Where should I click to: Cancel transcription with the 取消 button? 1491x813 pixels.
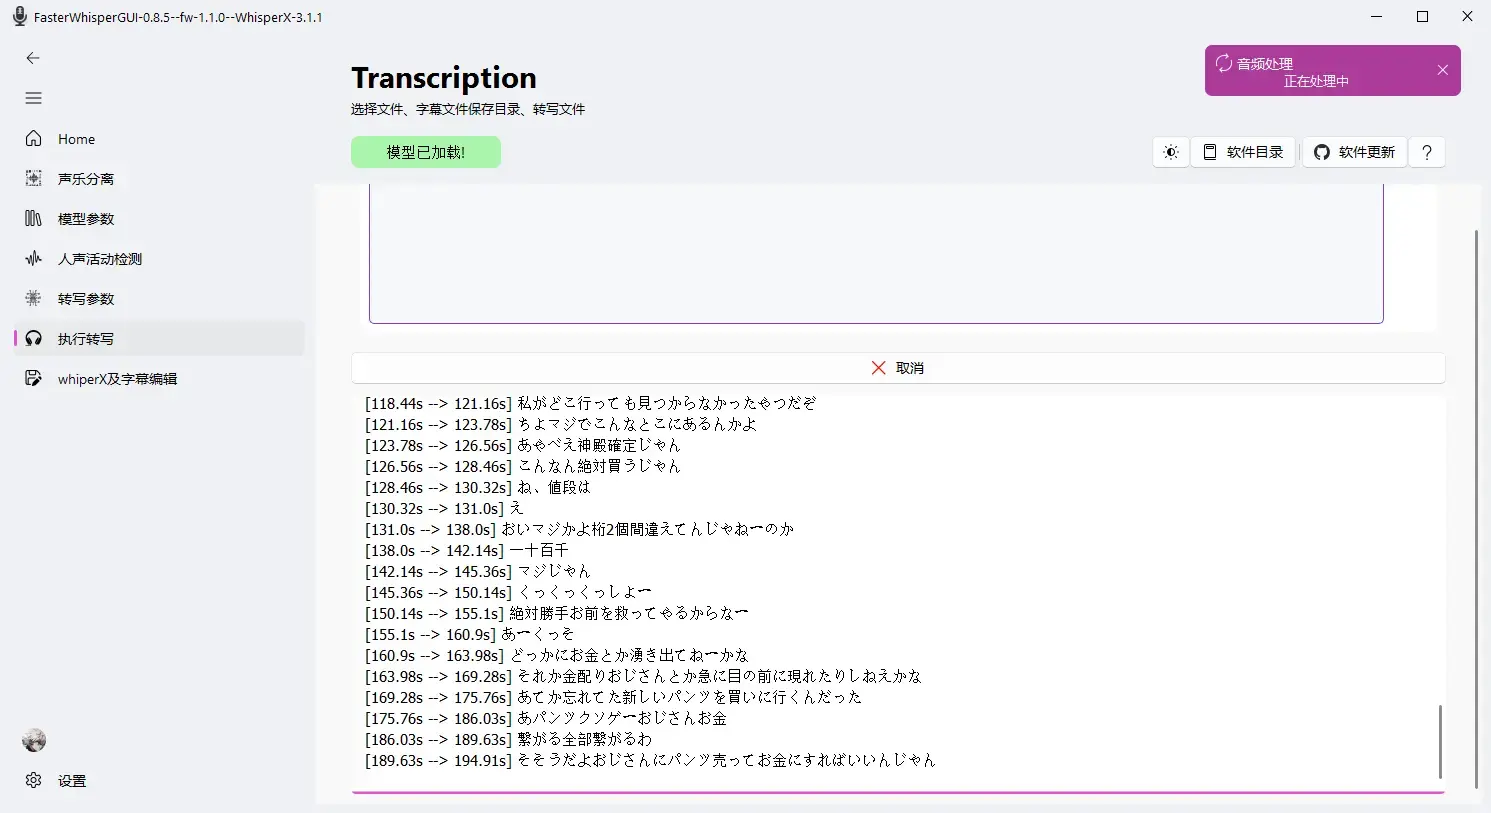click(898, 368)
